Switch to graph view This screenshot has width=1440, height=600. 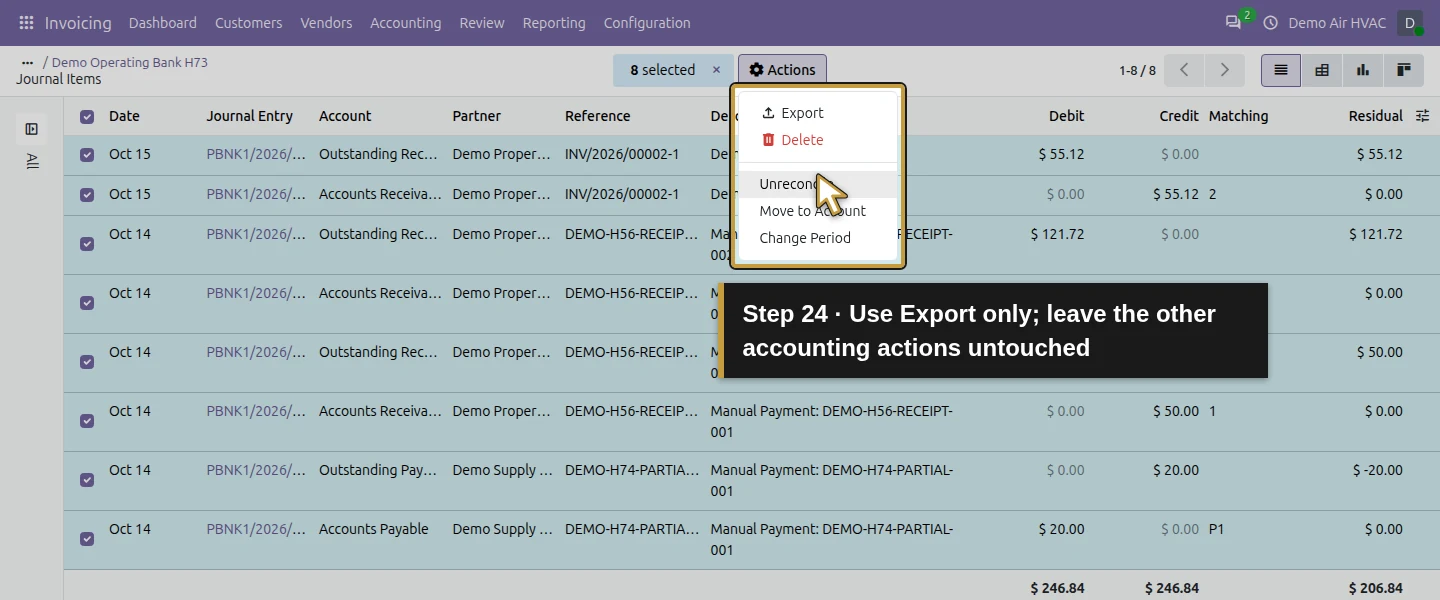1363,70
